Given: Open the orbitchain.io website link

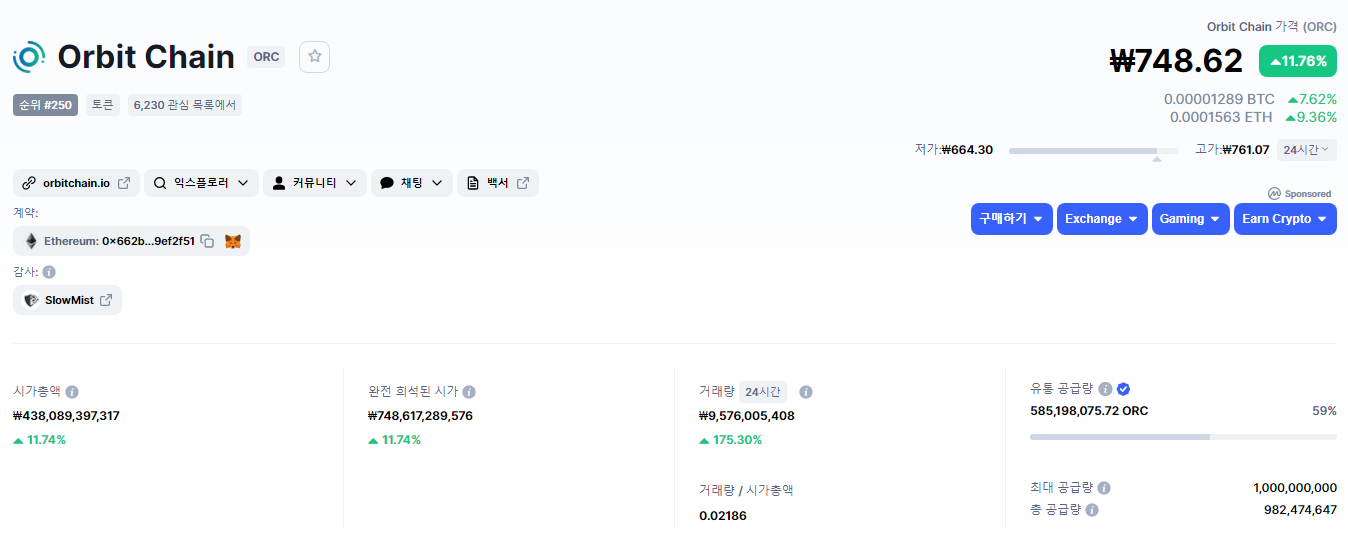Looking at the screenshot, I should point(76,183).
